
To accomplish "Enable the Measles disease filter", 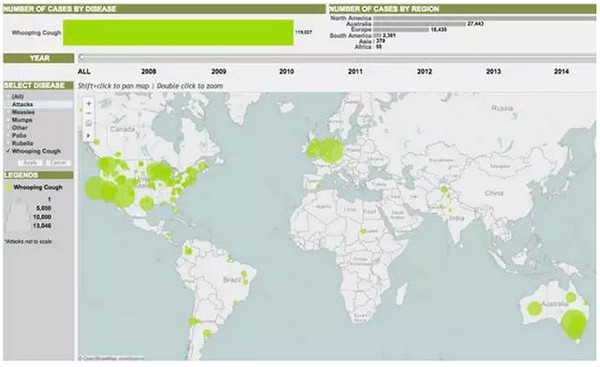I will (x=8, y=112).
